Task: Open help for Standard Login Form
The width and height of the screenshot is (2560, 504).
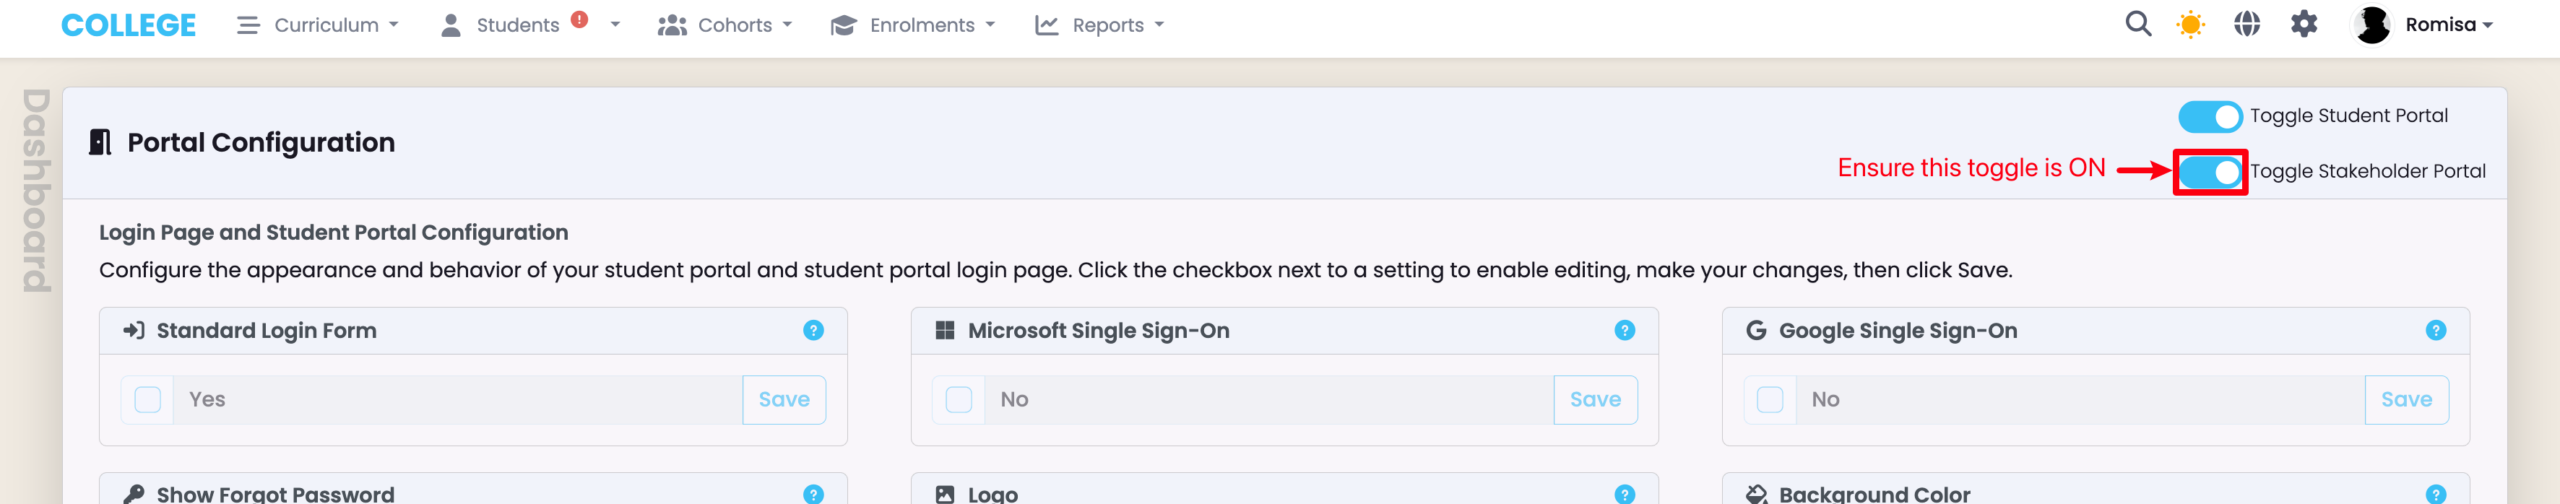Action: click(813, 330)
